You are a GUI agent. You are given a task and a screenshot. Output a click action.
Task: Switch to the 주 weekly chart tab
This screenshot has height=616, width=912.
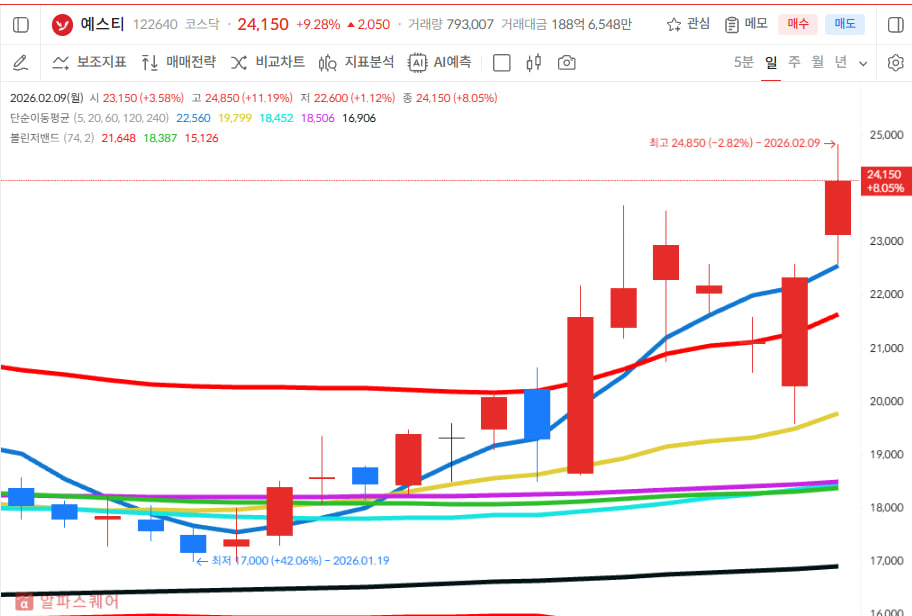(794, 62)
